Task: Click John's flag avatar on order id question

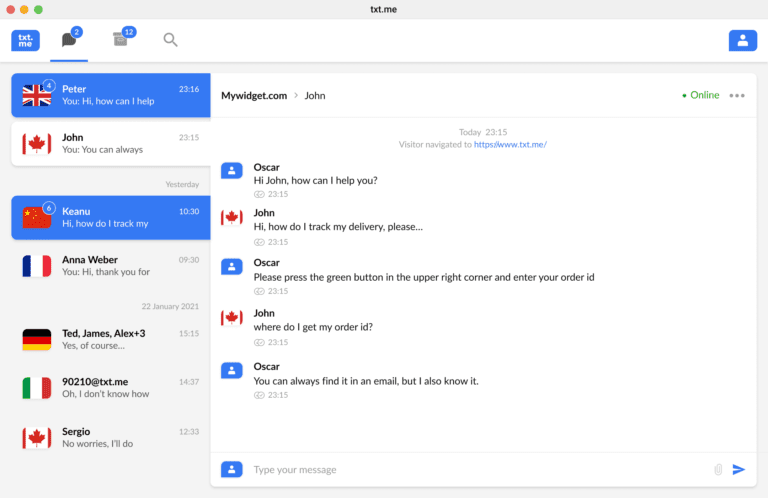Action: click(x=232, y=317)
